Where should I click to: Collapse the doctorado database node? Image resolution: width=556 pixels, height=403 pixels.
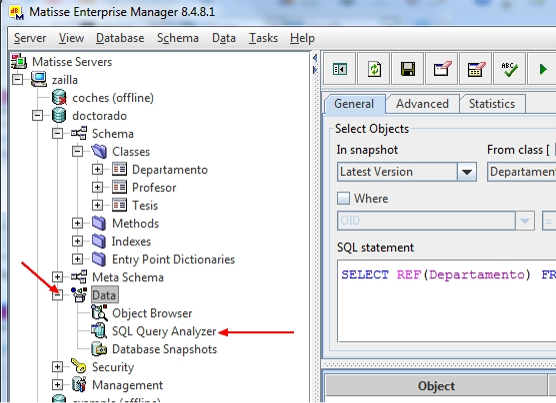point(37,115)
